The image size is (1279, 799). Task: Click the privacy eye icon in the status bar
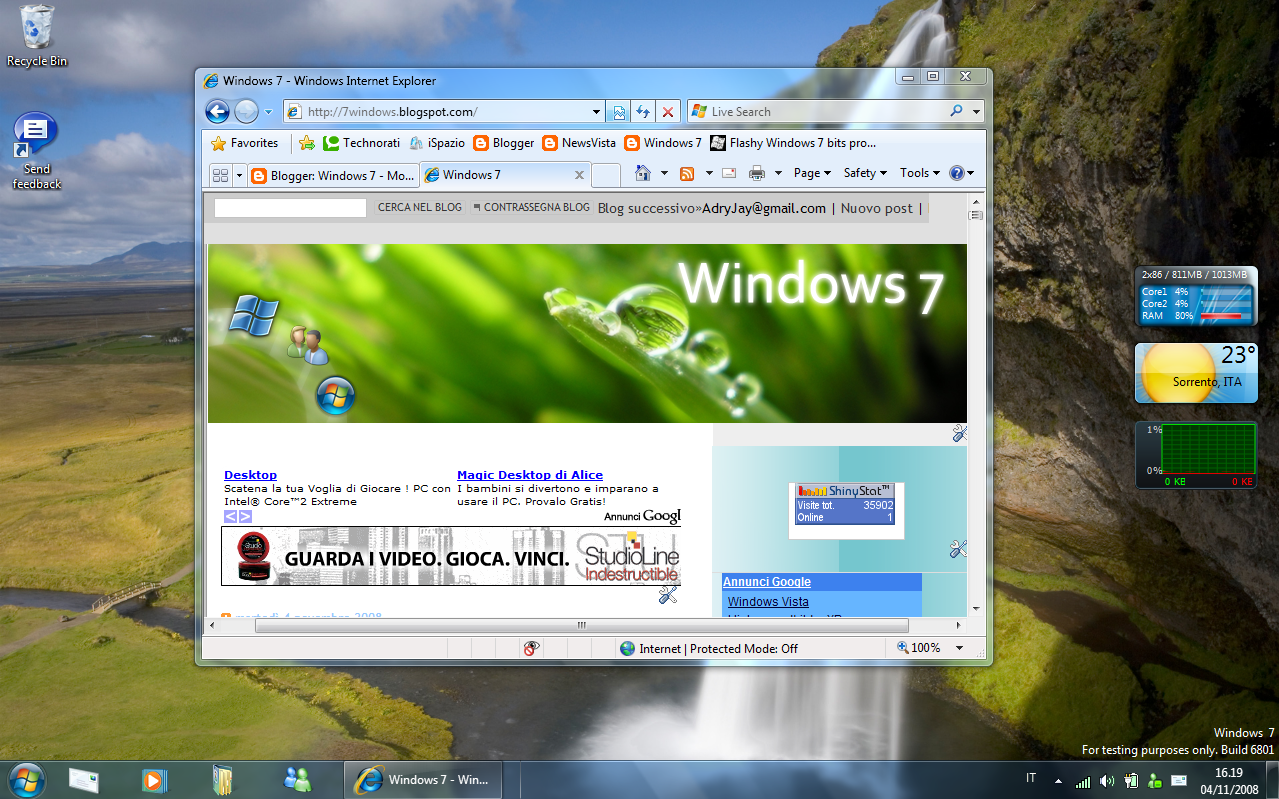[532, 648]
